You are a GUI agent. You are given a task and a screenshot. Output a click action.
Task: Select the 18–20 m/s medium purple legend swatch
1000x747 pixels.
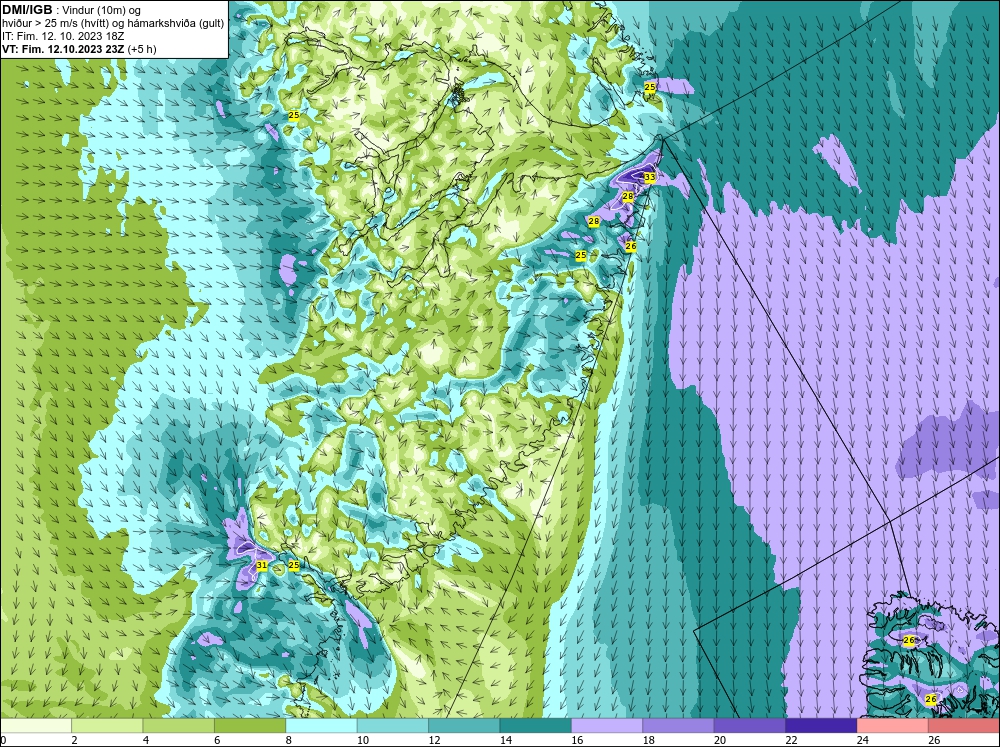(679, 725)
